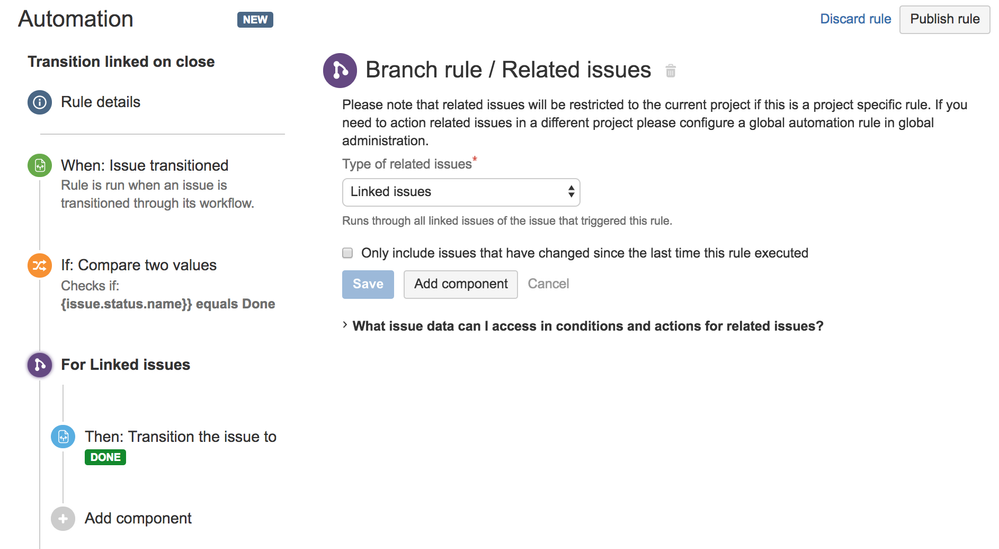999x549 pixels.
Task: Click the dropdown arrows on the Linked issues select
Action: tap(571, 192)
